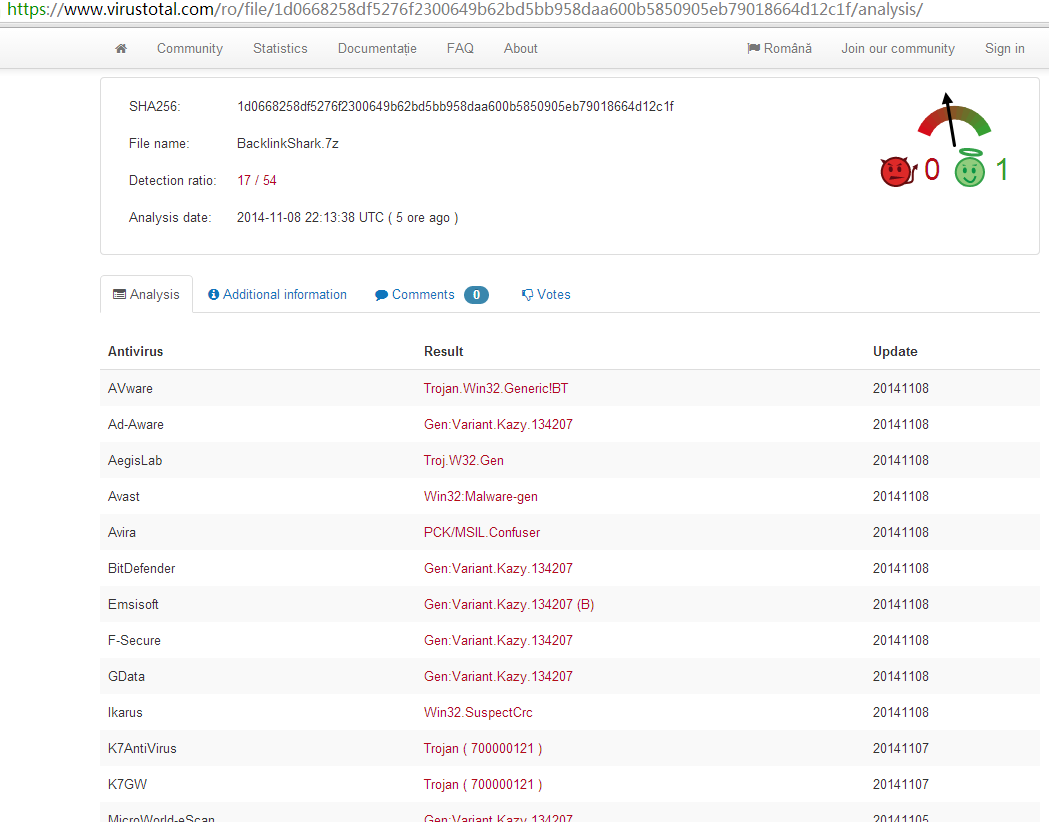Click the AegisLab result Troj.W32.Gen
1049x822 pixels.
[464, 461]
